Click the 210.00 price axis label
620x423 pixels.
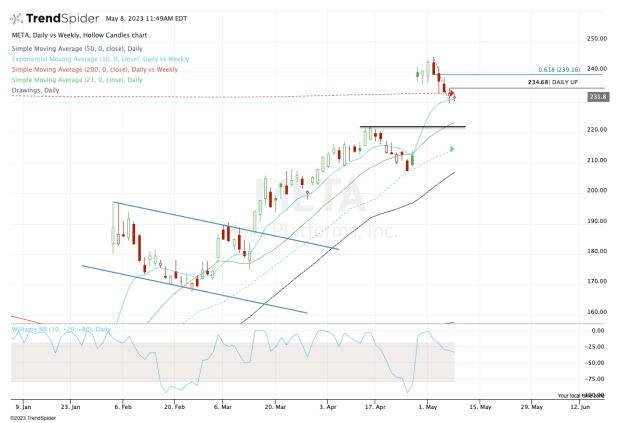(x=597, y=160)
